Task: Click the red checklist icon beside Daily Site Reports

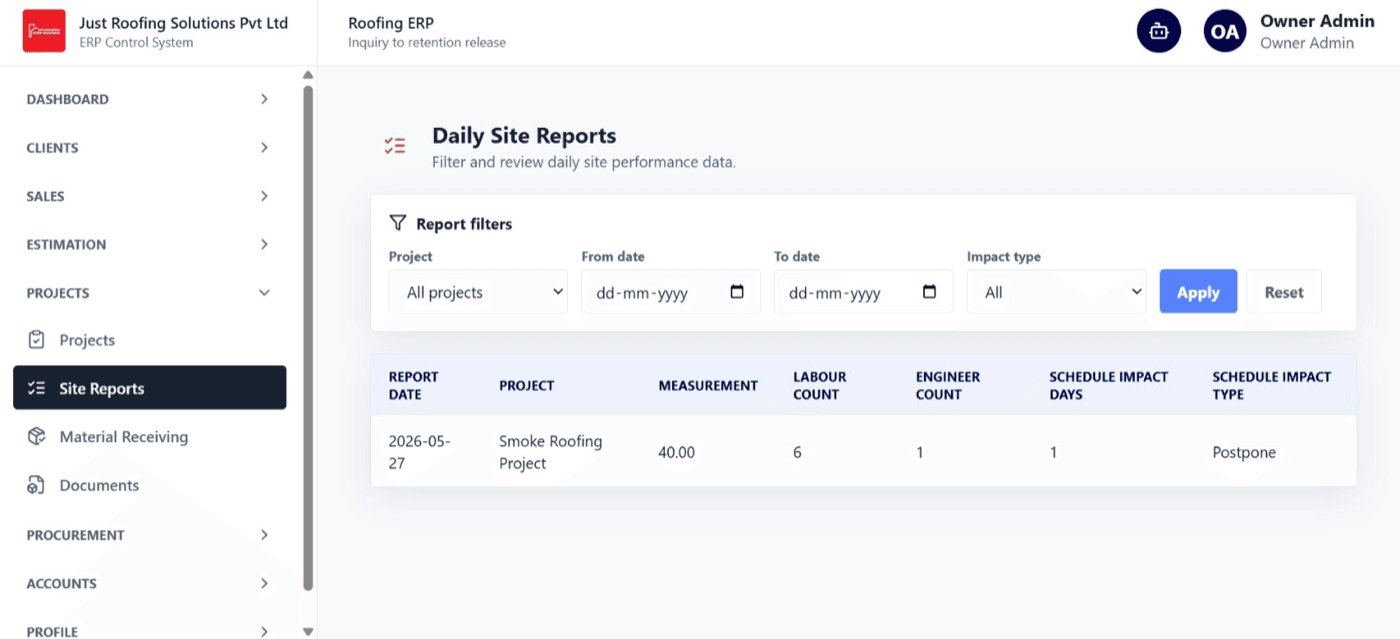Action: (395, 147)
